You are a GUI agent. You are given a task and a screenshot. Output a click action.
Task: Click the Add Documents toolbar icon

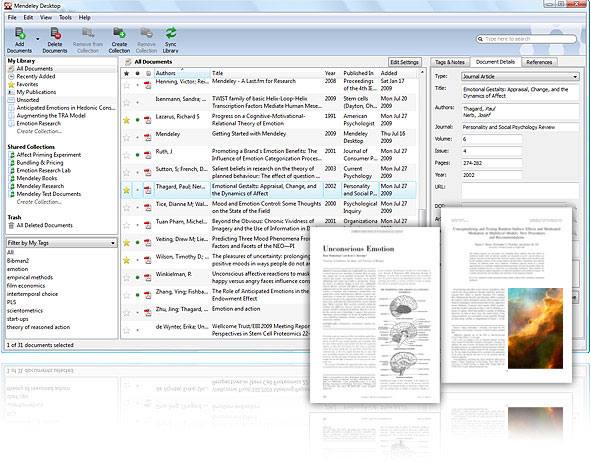20,40
